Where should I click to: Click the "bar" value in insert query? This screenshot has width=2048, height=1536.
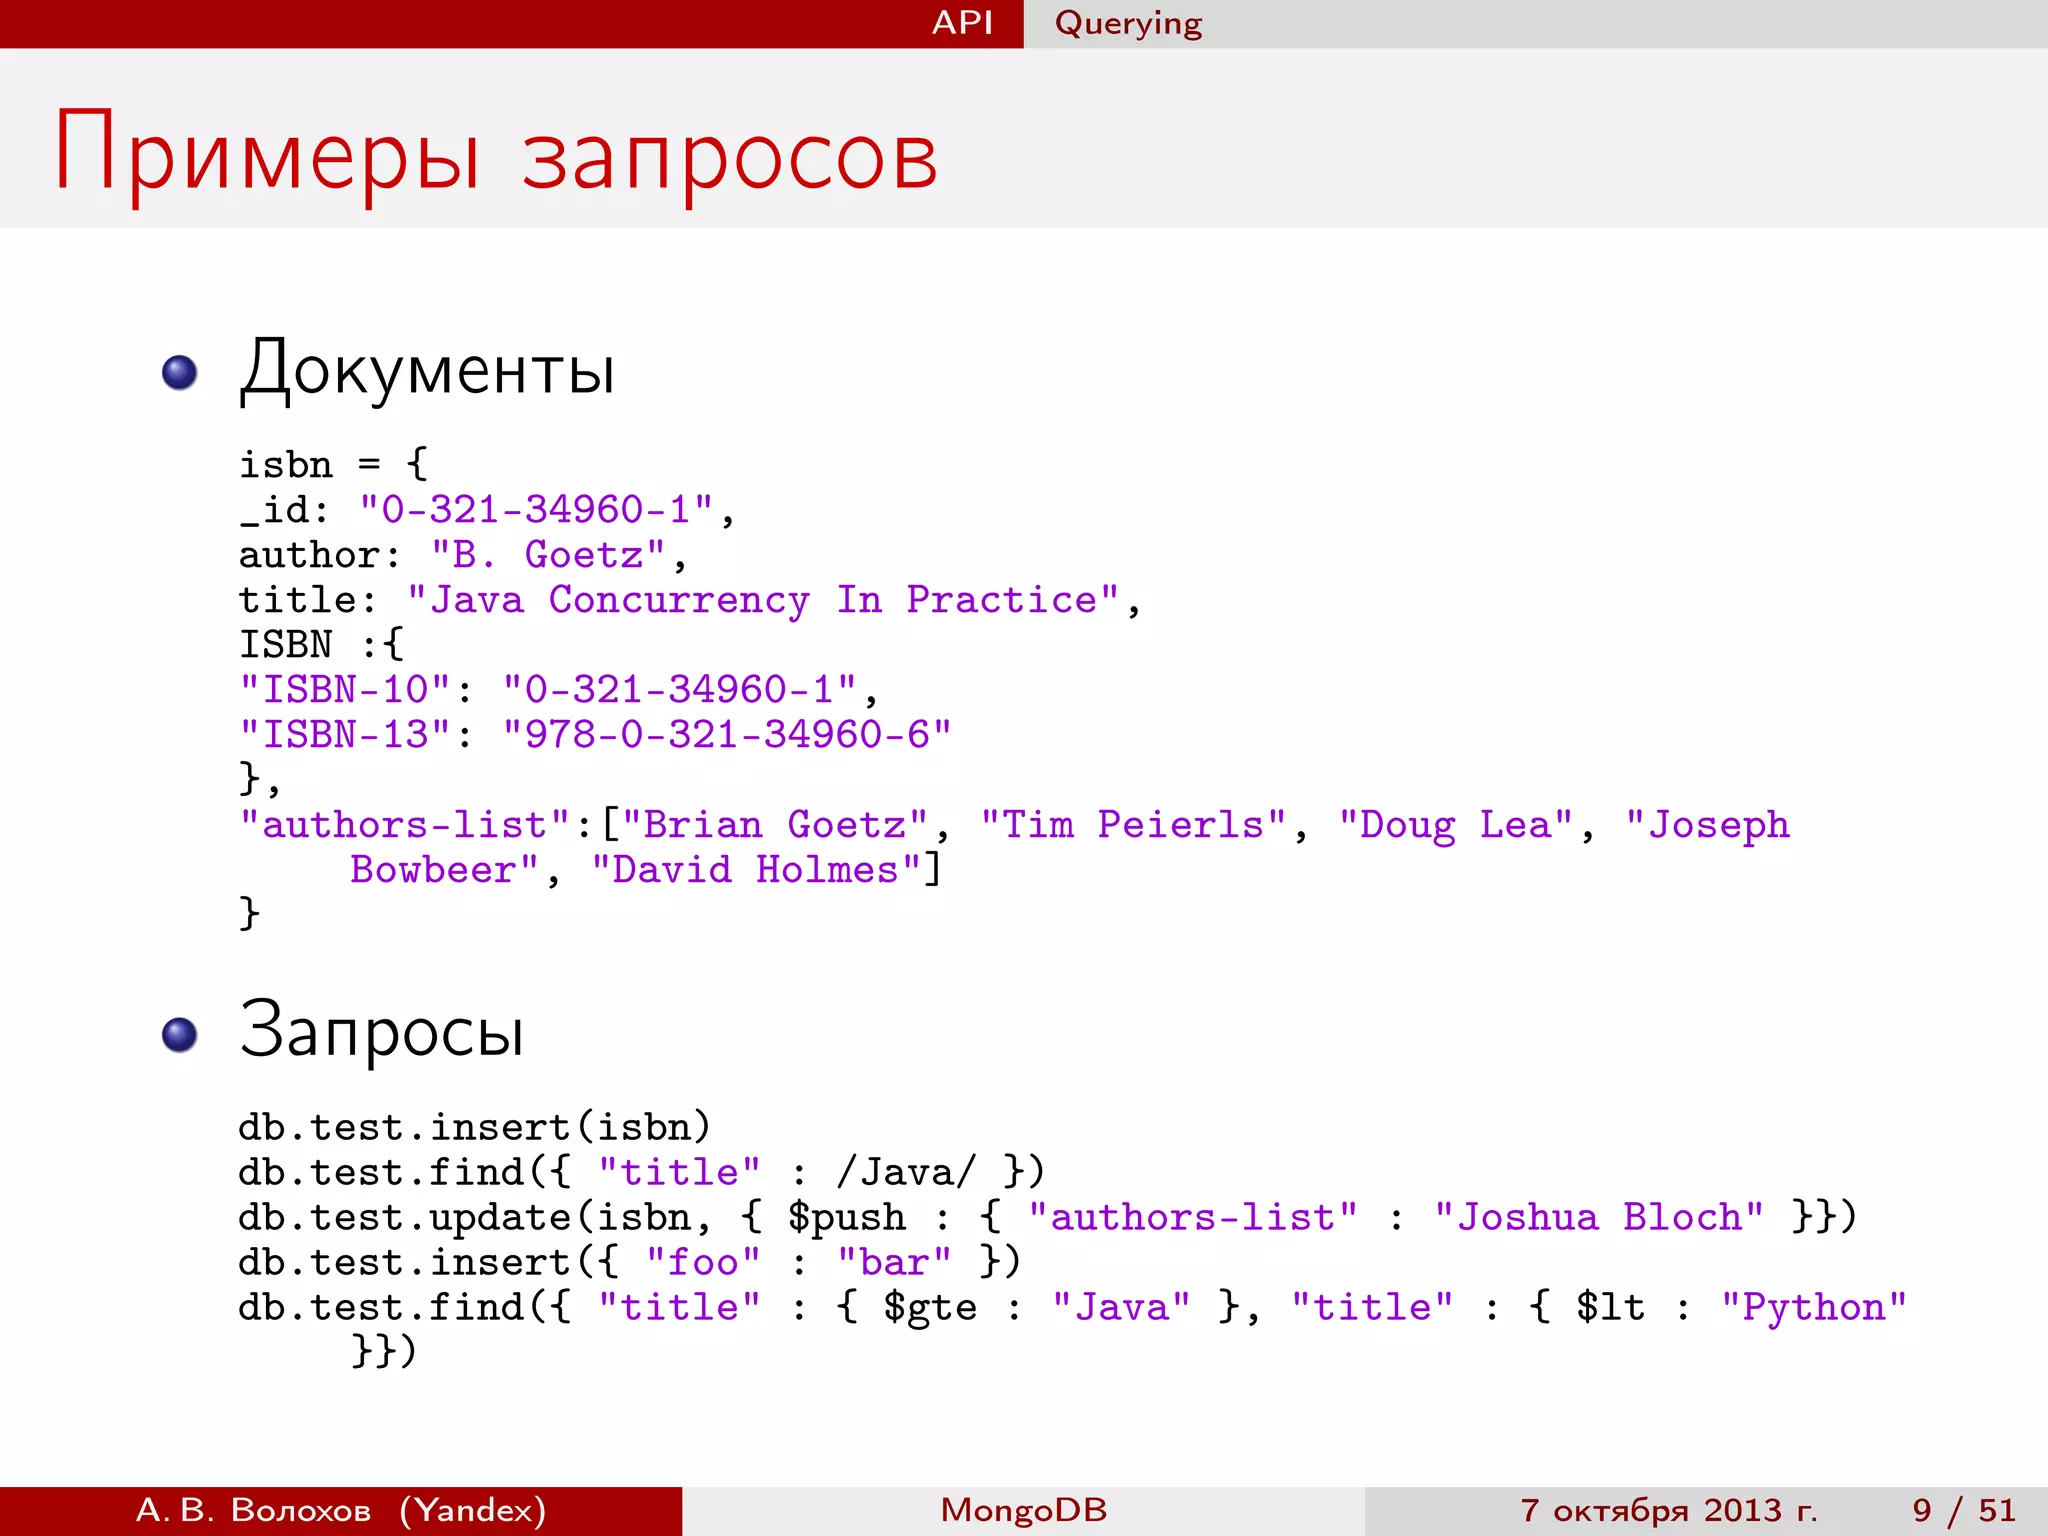coord(894,1262)
